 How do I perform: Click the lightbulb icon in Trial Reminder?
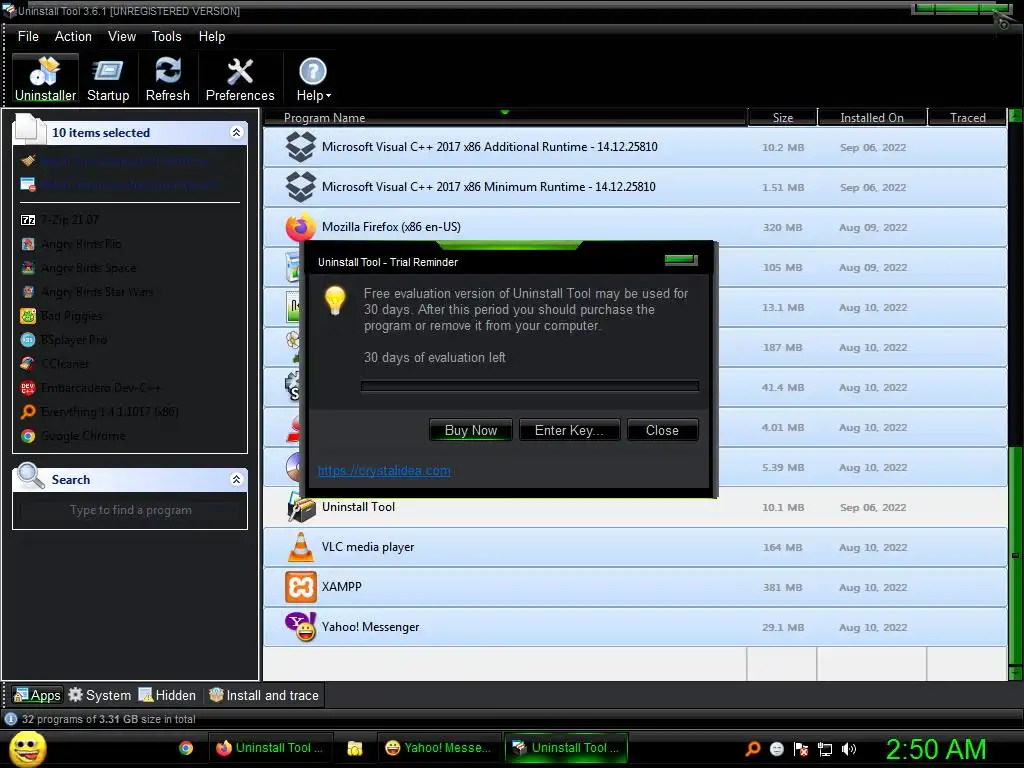pyautogui.click(x=335, y=301)
